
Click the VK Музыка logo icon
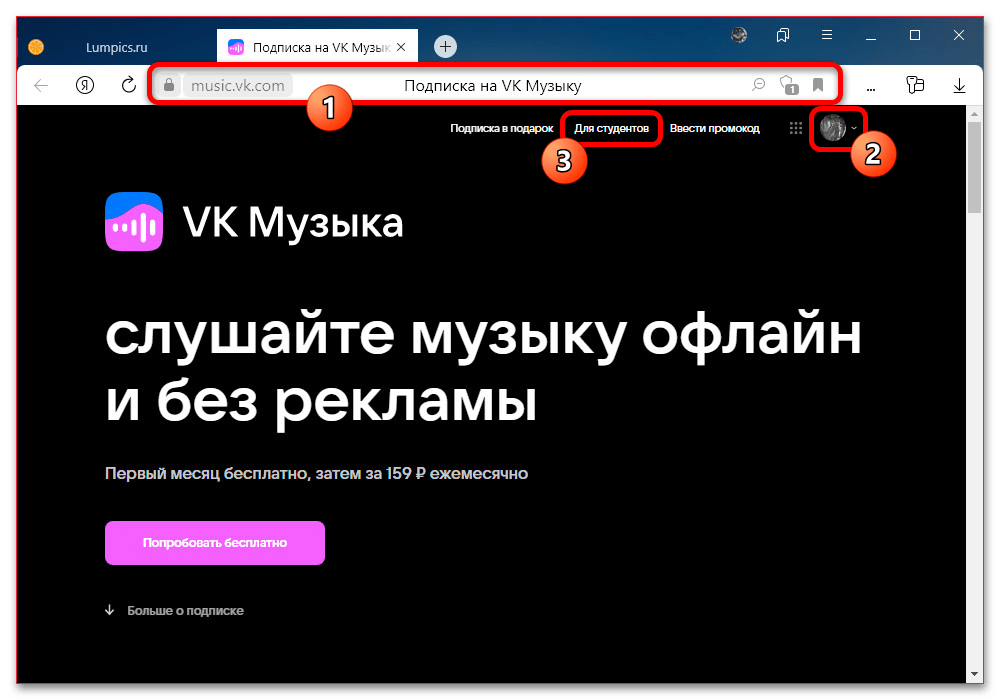coord(134,221)
